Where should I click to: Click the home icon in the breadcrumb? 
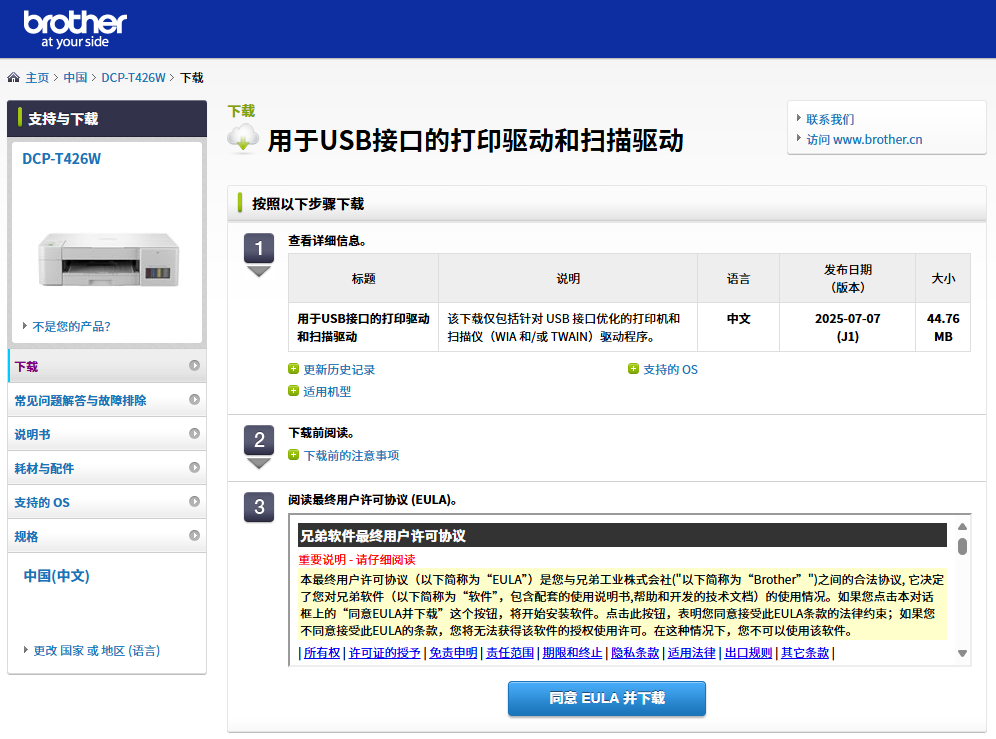click(x=13, y=78)
